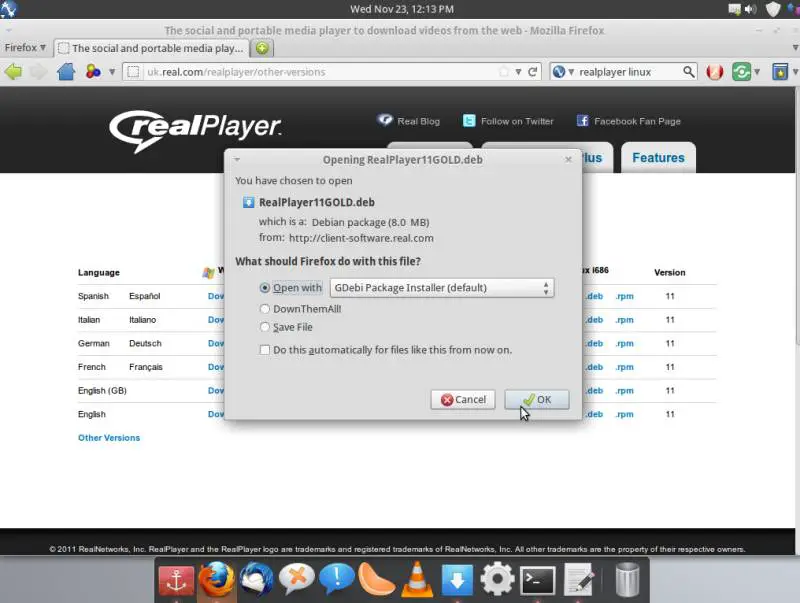Click the Facebook icon on the page
Screen dimensions: 800x603
(583, 121)
